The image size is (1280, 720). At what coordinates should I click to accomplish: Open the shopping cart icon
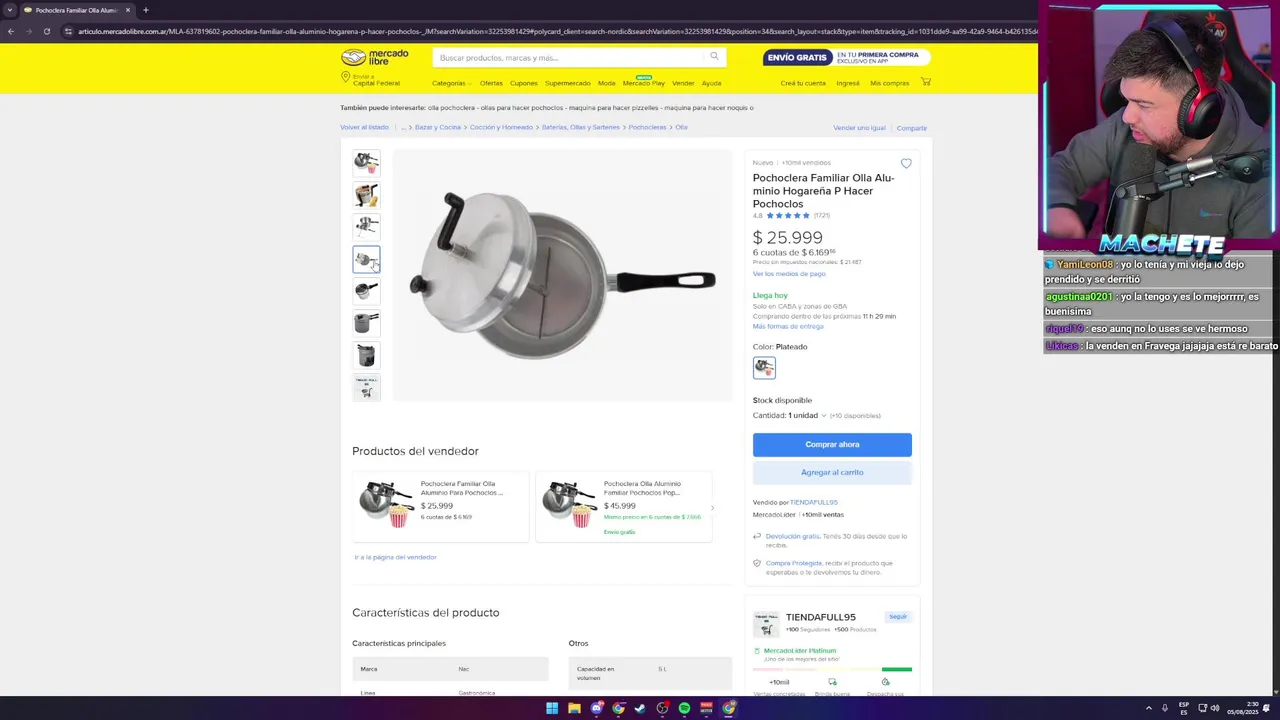pos(926,82)
